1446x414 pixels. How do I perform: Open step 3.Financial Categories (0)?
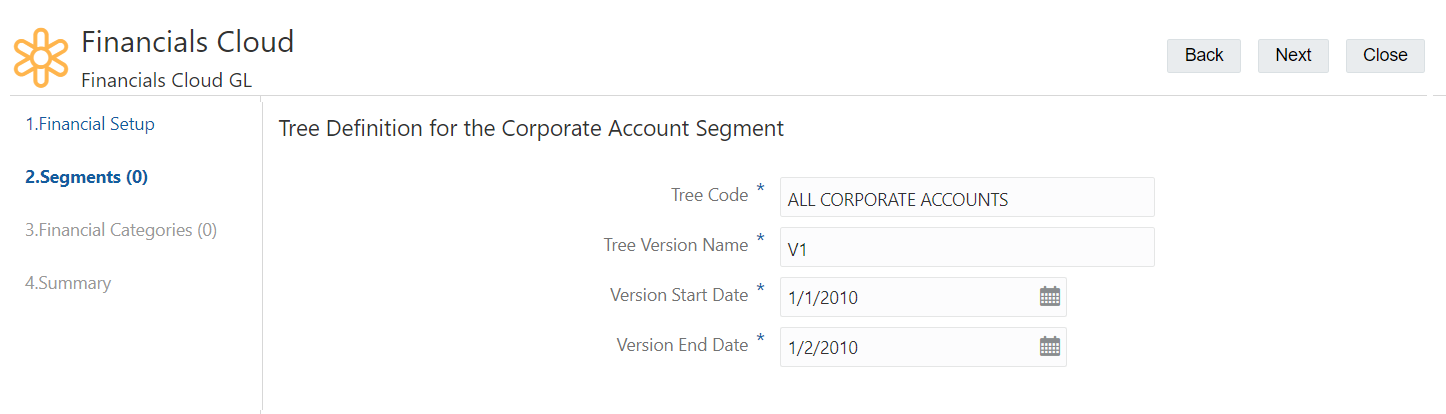point(121,230)
